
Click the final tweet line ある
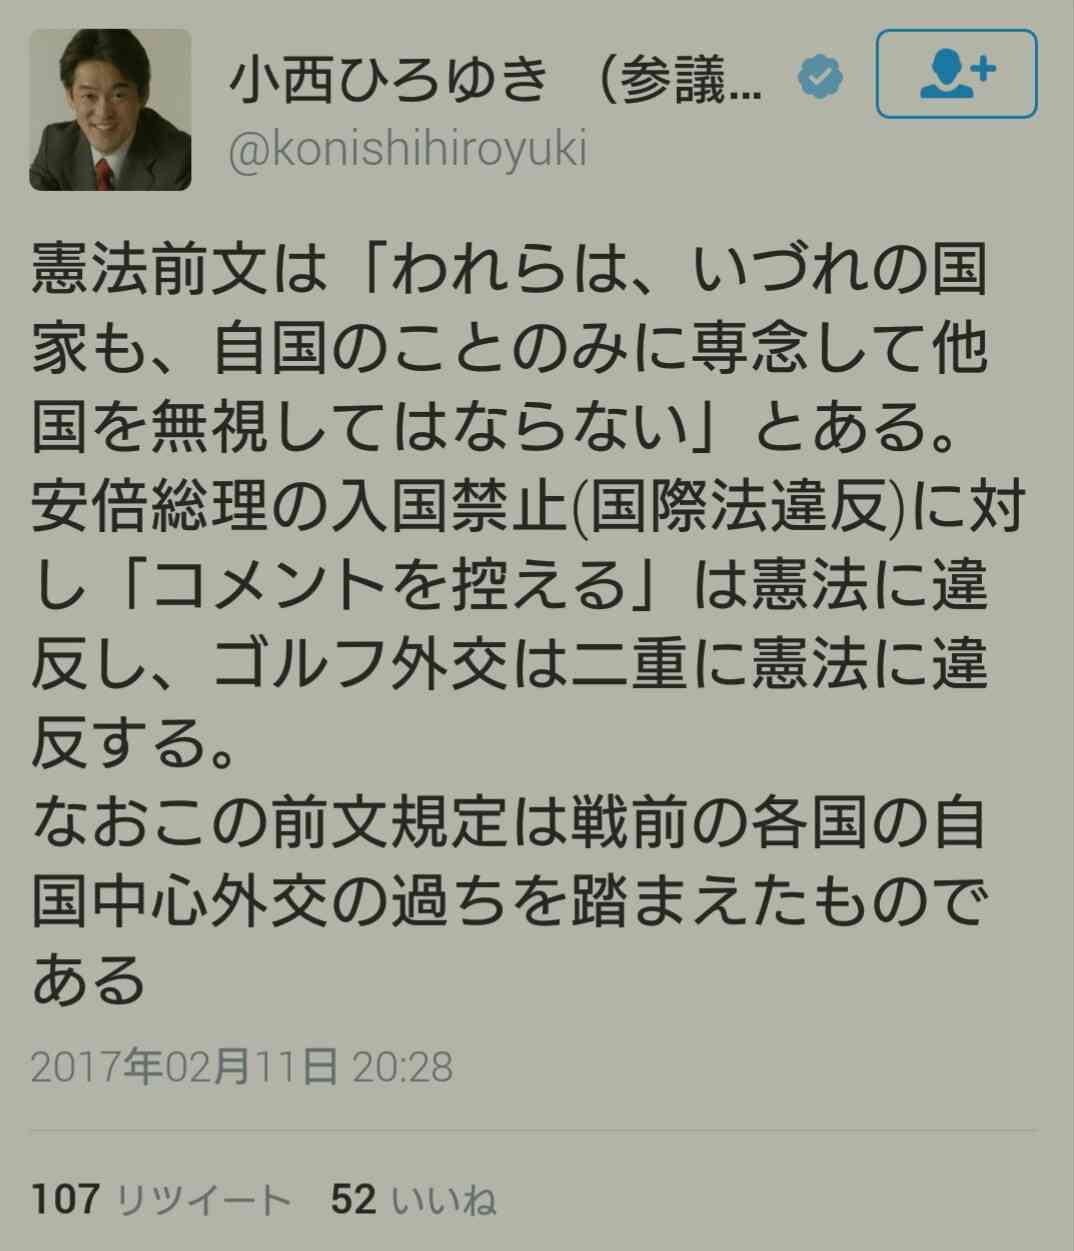click(x=89, y=979)
